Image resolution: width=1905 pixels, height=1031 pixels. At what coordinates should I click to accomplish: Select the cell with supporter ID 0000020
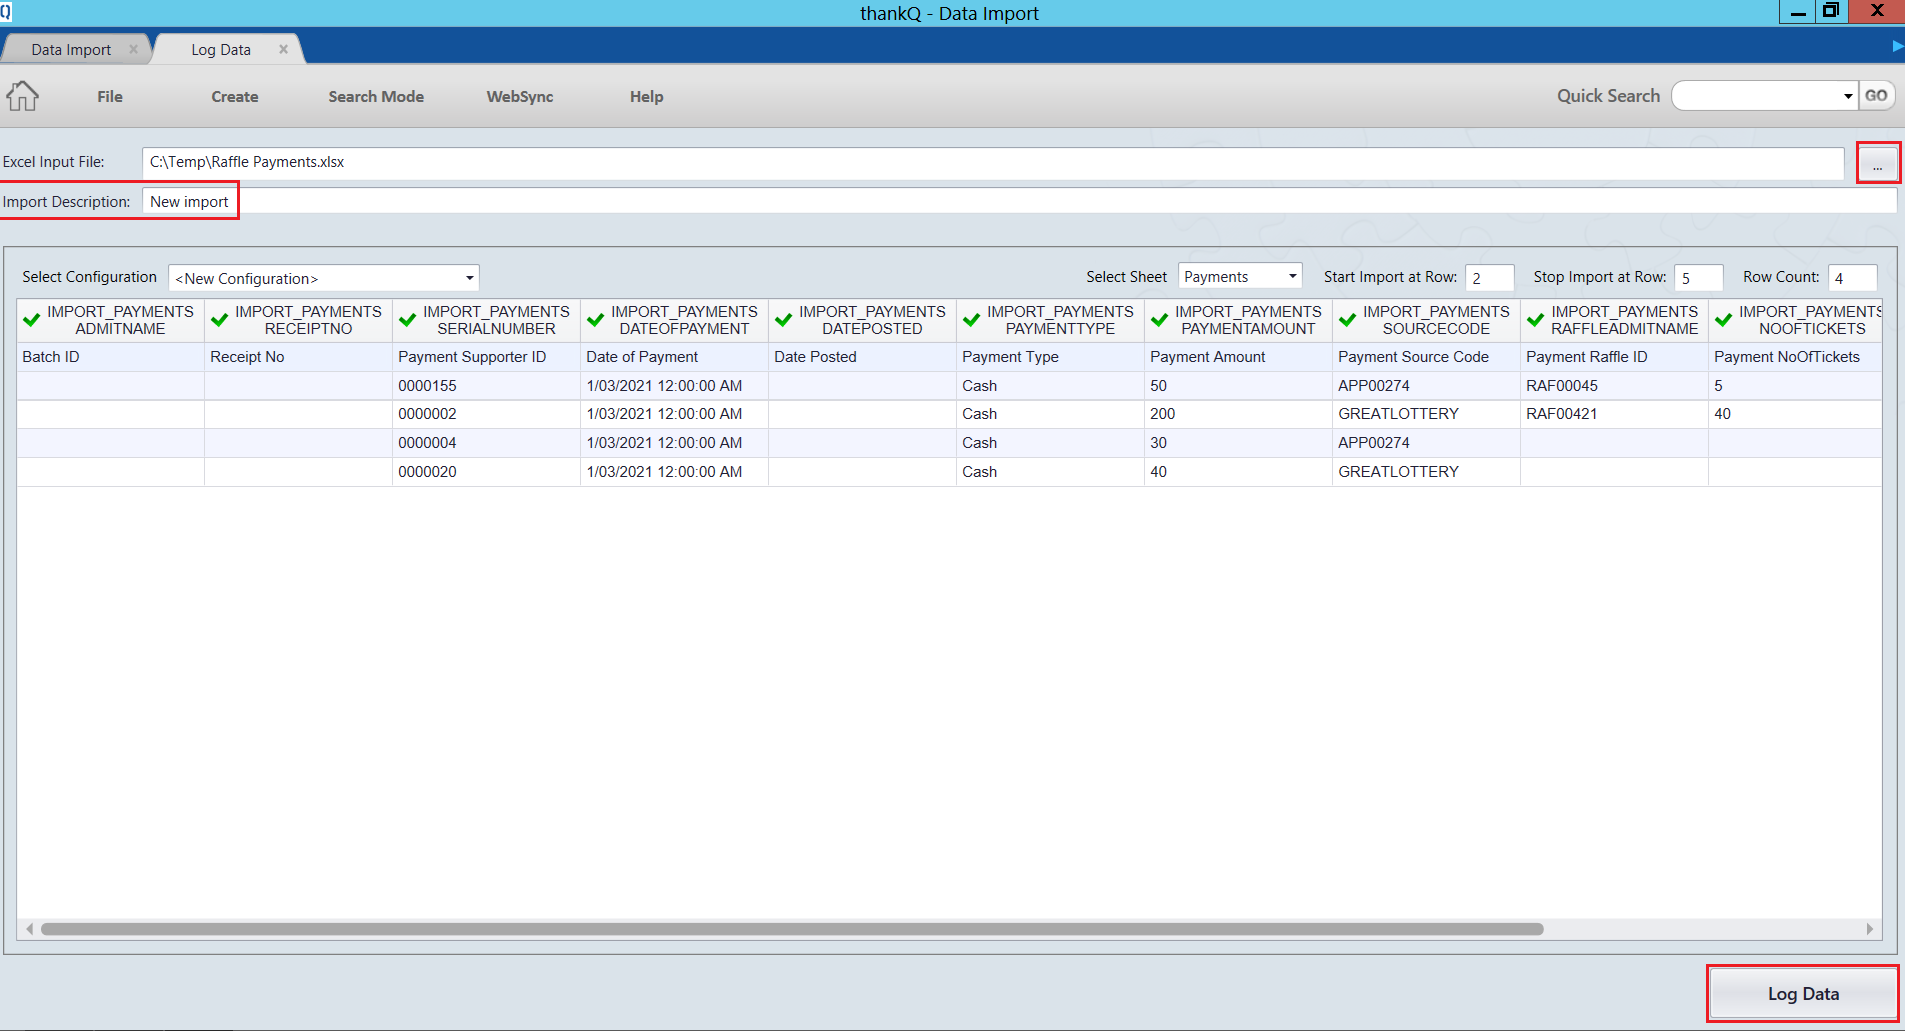click(x=486, y=472)
